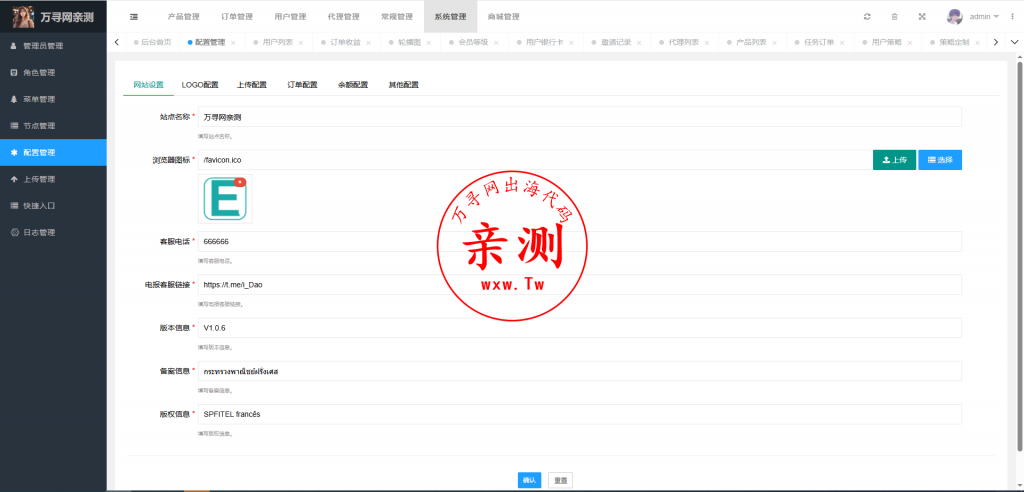1024x492 pixels.
Task: Select the 网站设置 config tab
Action: point(148,85)
